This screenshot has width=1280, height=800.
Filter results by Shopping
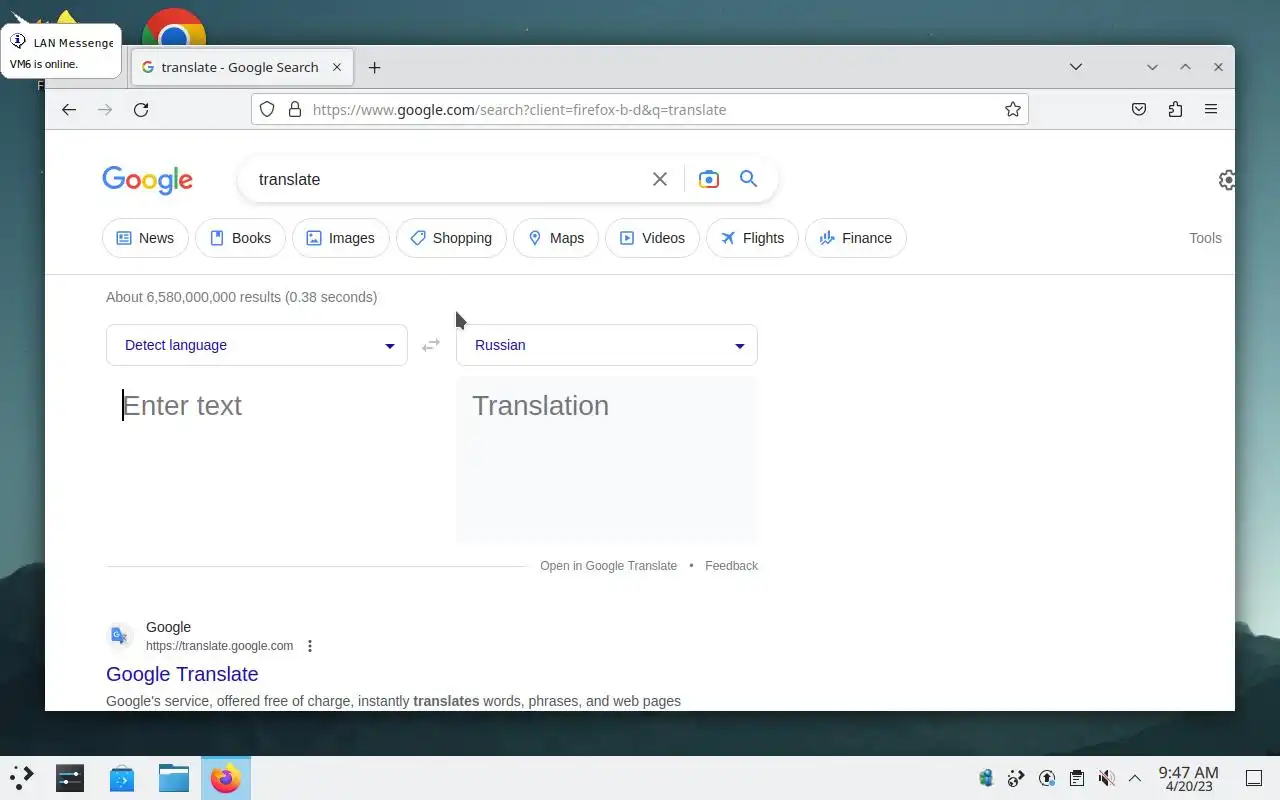[451, 238]
